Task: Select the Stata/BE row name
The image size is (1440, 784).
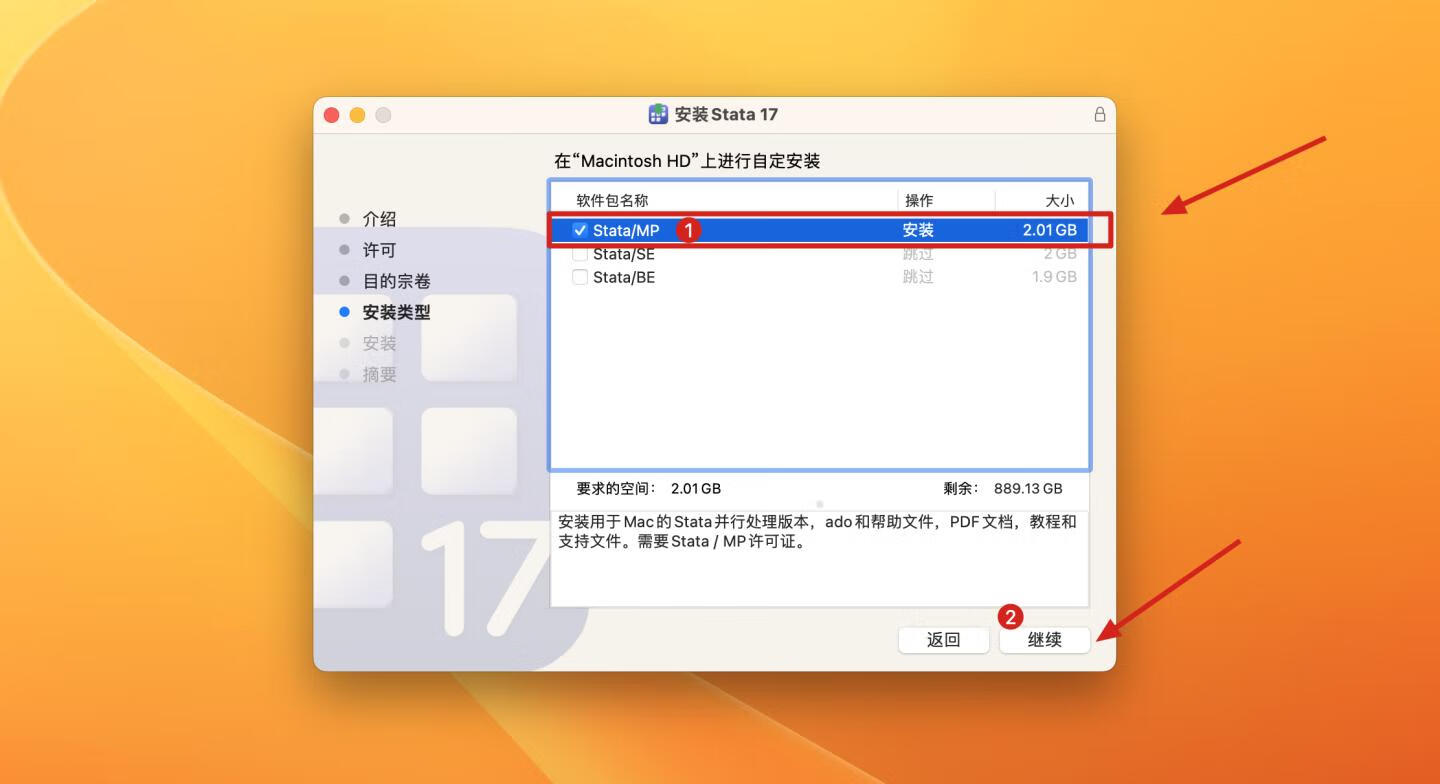Action: tap(624, 277)
